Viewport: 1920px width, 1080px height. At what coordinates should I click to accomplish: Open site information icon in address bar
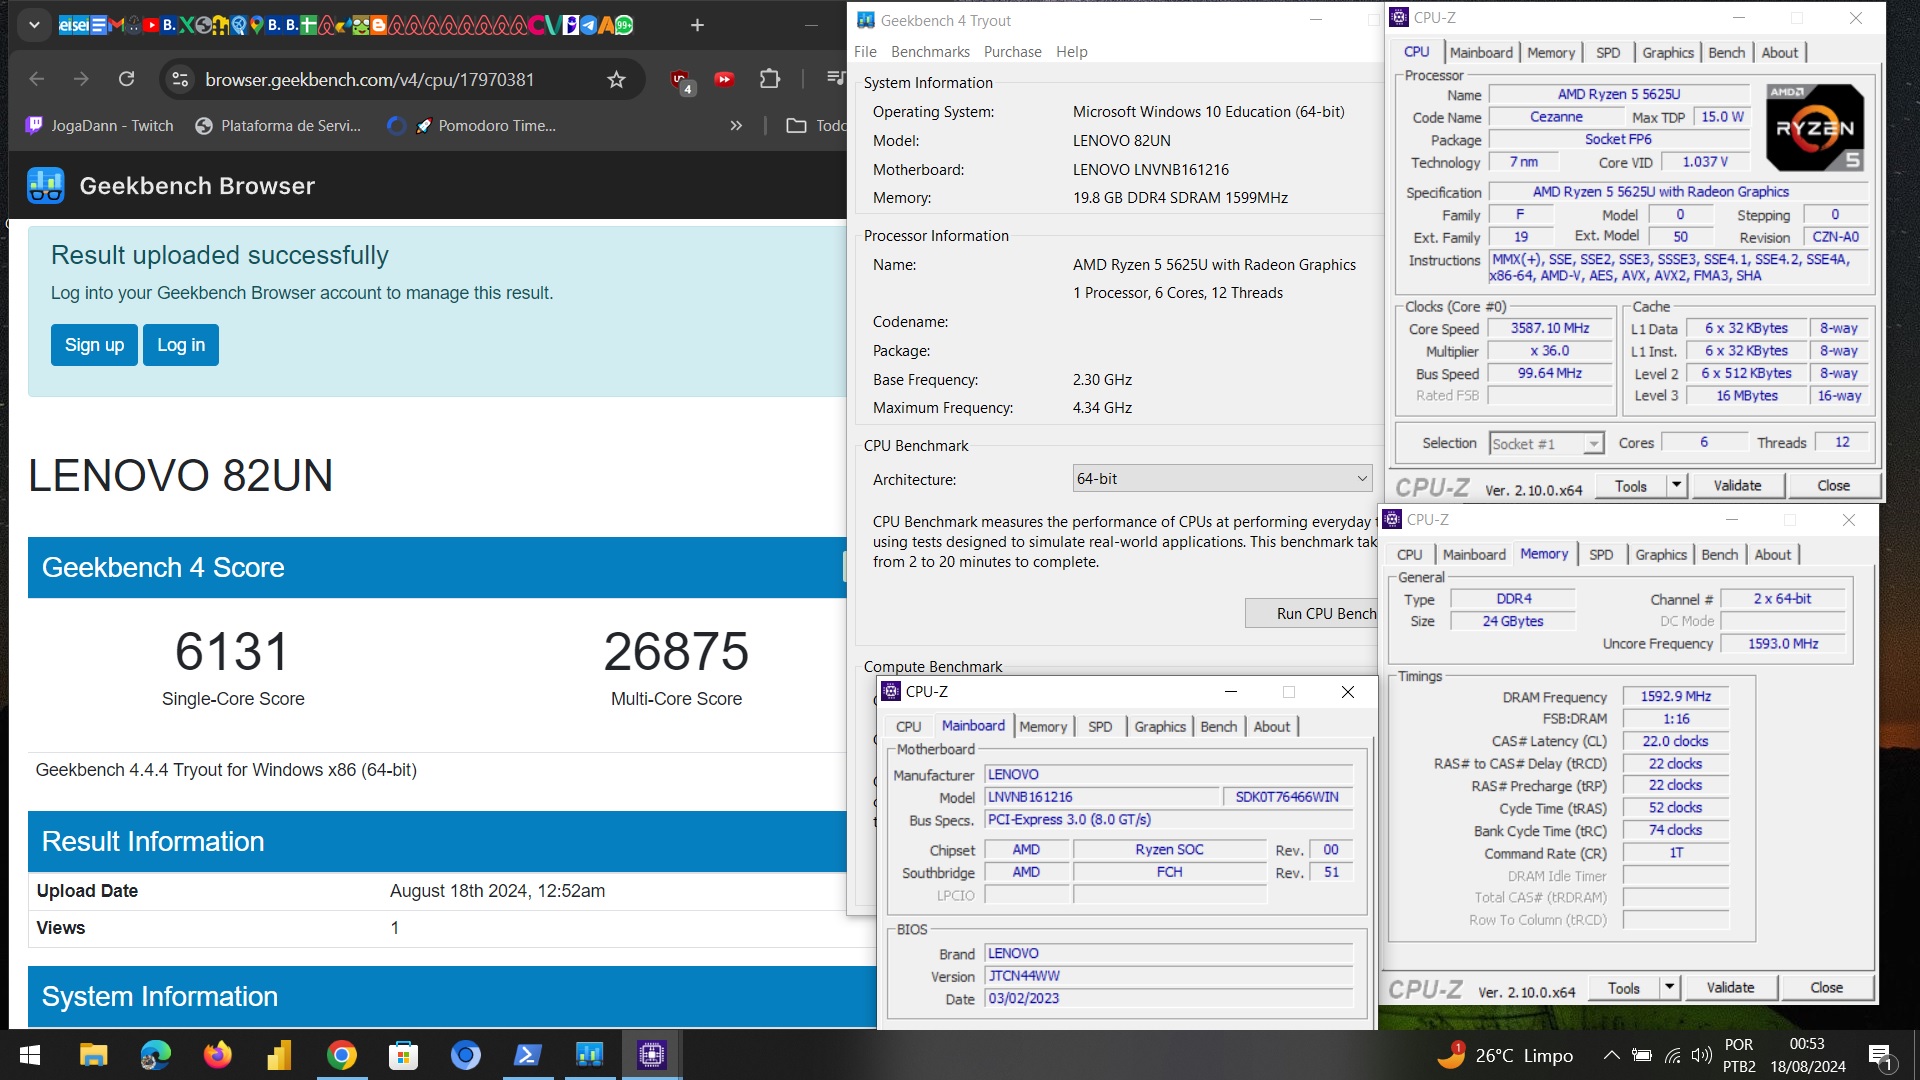[180, 79]
